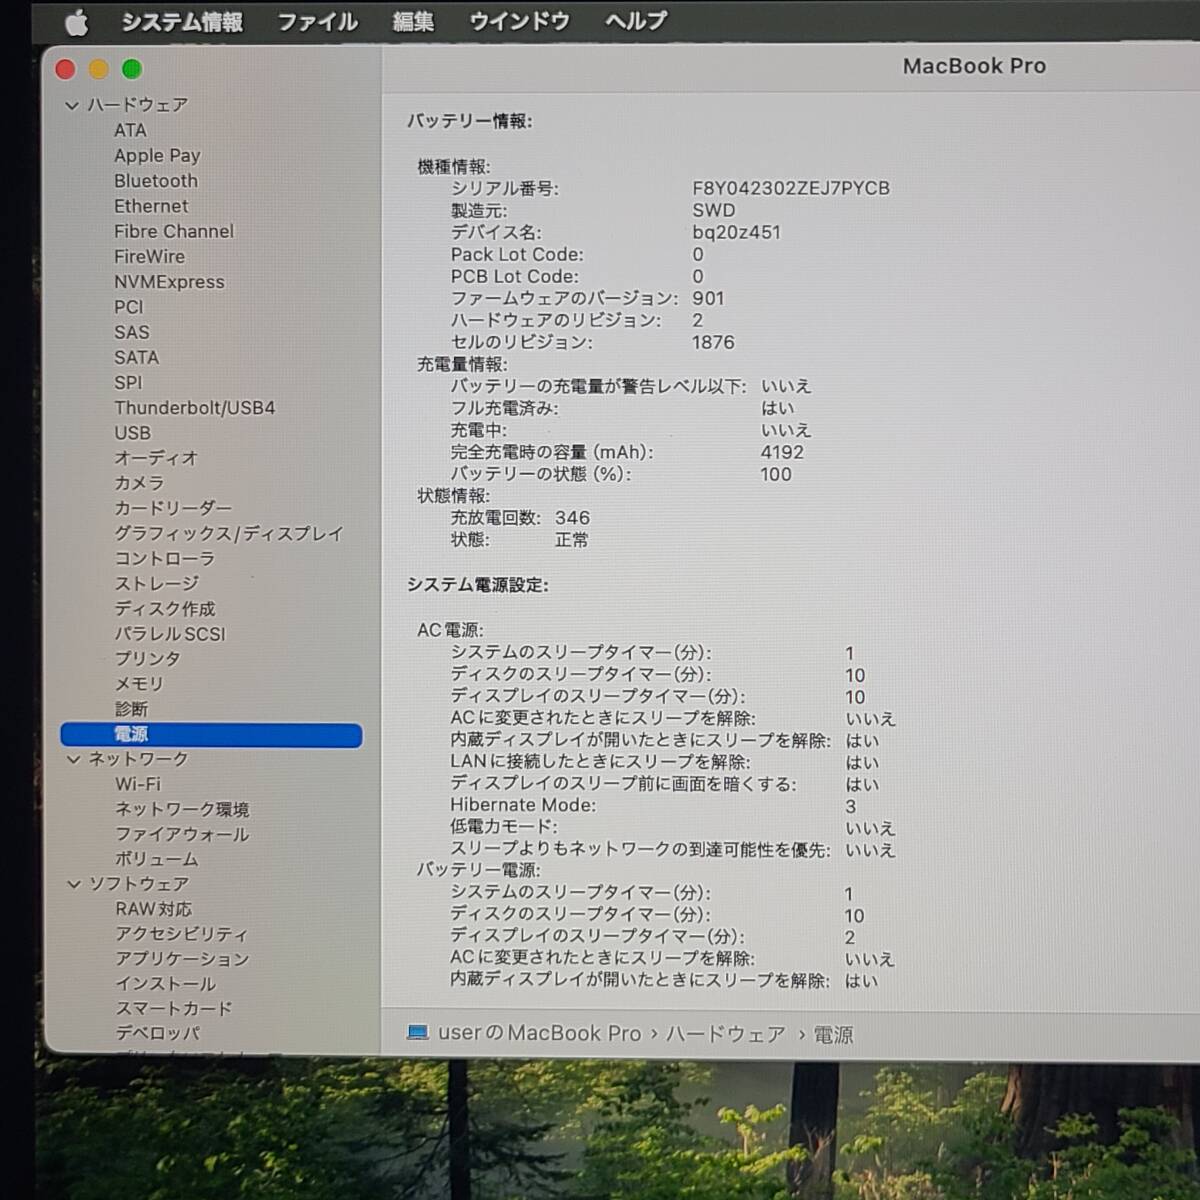Click ハードウェア in the path bar
1200x1200 pixels.
pos(726,1035)
